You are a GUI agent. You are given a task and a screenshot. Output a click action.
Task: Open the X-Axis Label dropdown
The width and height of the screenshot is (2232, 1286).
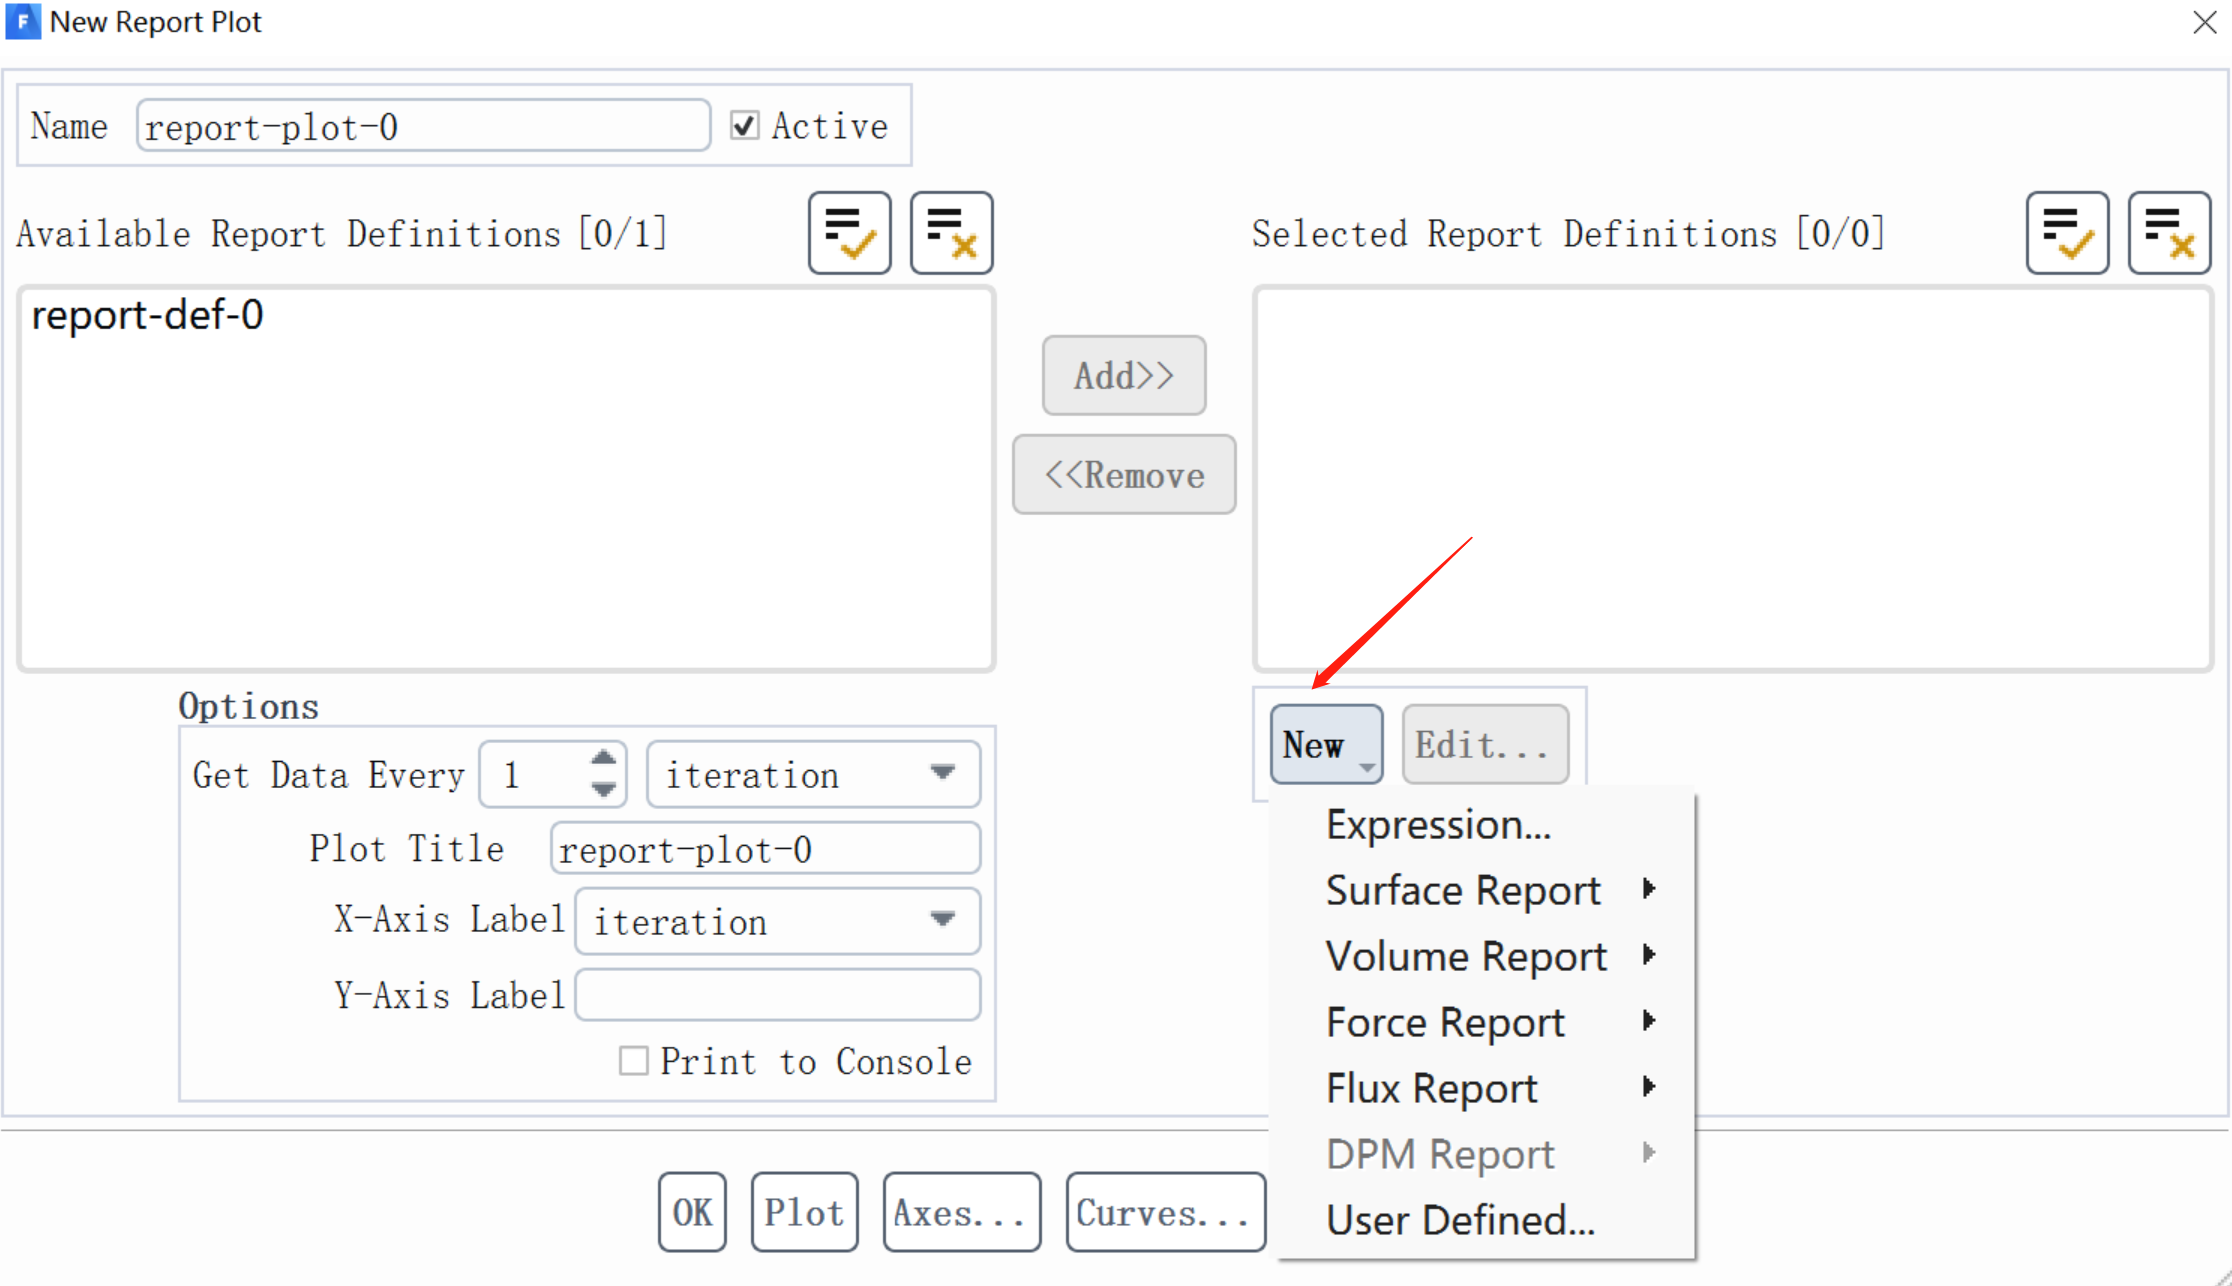tap(777, 920)
